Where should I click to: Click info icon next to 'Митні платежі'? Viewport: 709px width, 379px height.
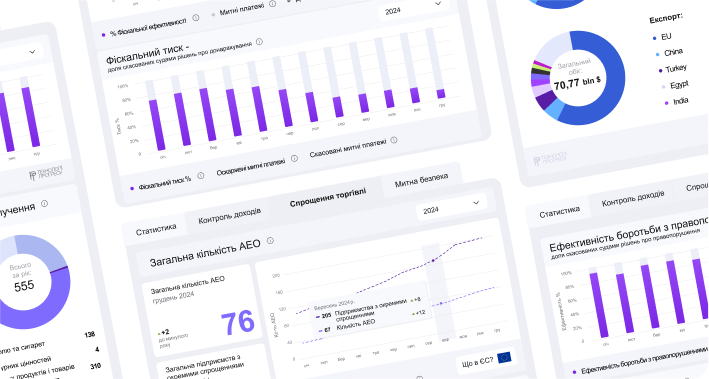point(273,4)
